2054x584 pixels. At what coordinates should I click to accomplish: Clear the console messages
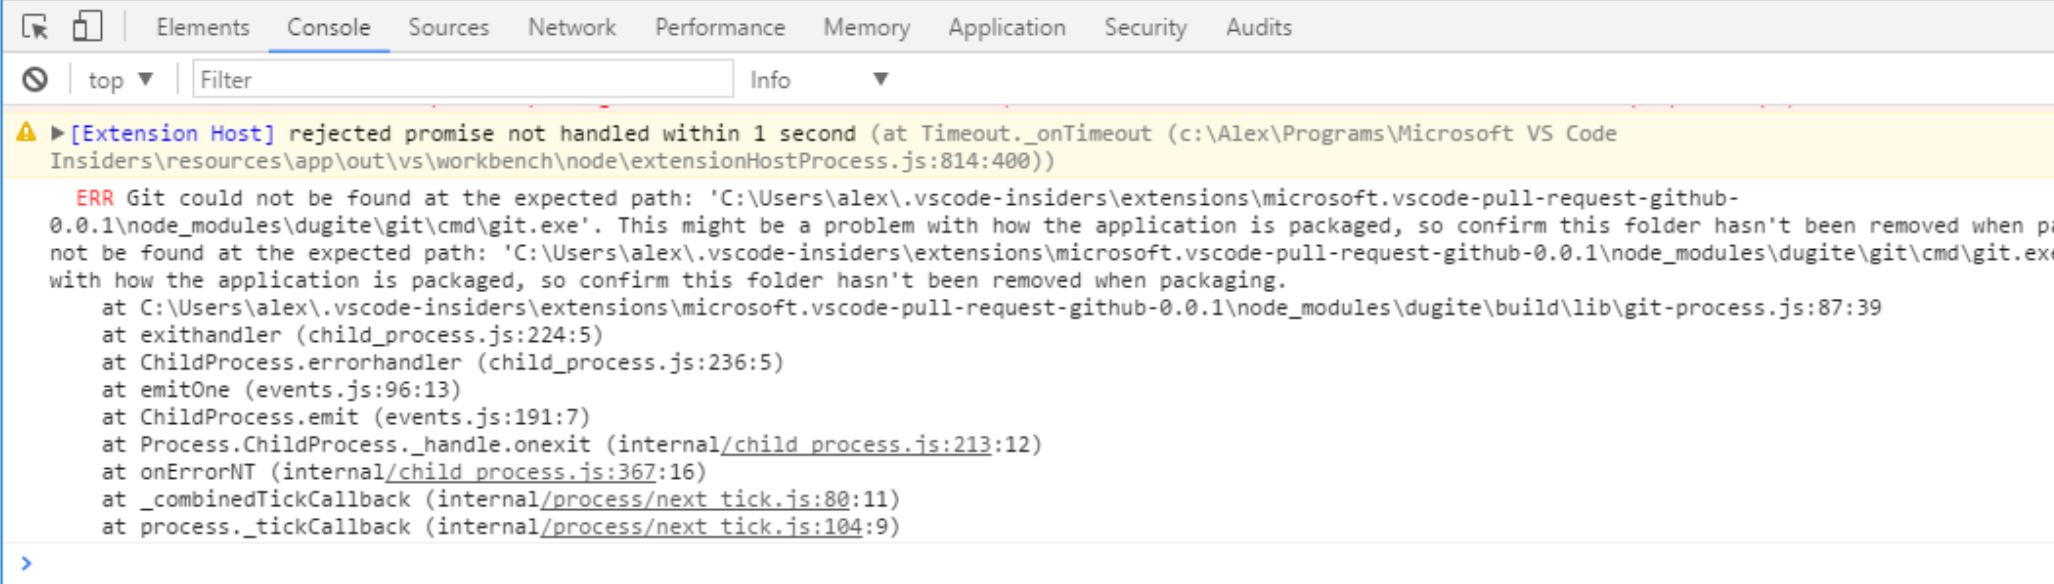tap(34, 78)
